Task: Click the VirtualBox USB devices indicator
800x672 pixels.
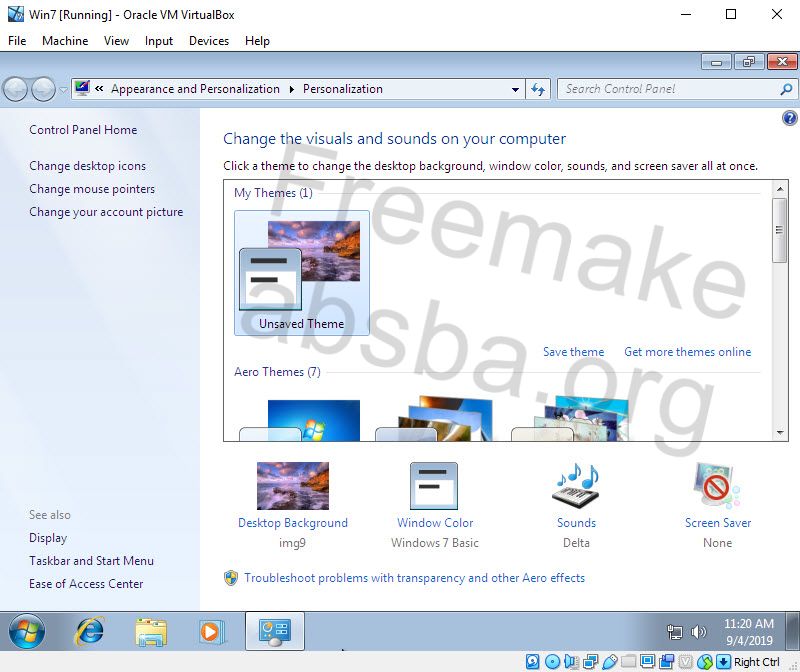Action: click(610, 662)
